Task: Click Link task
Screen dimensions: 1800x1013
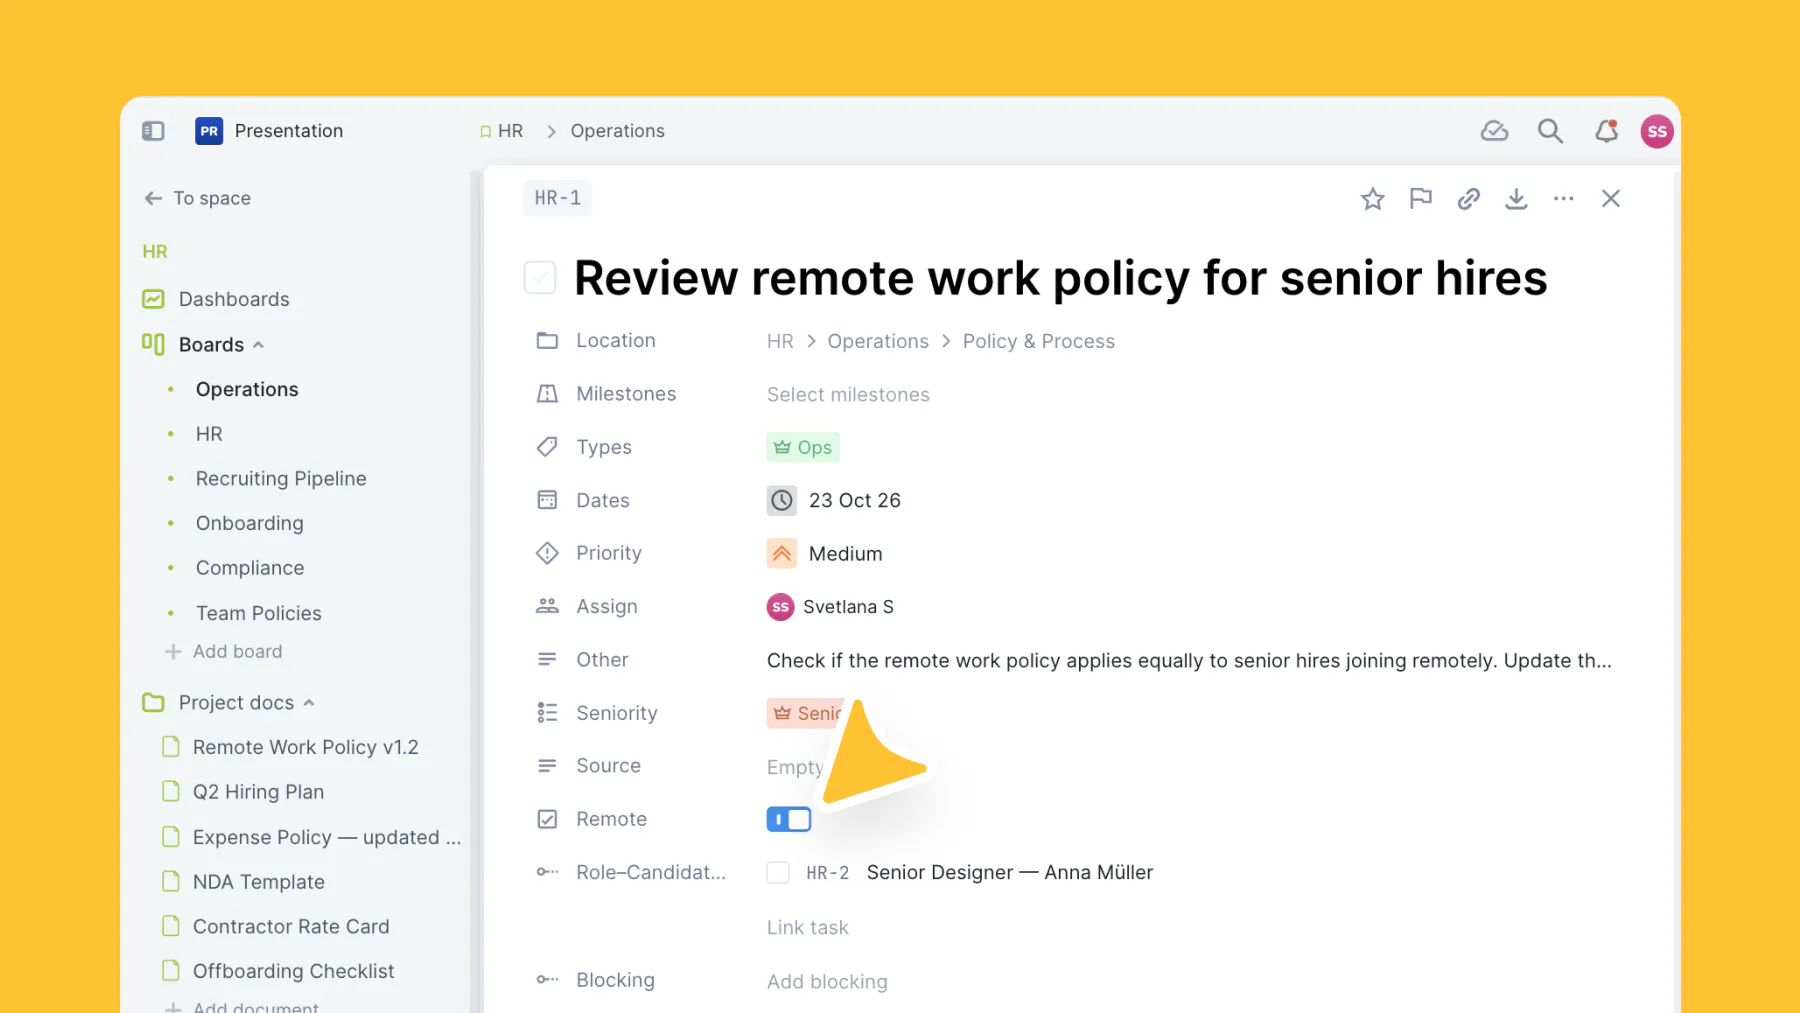Action: 808,928
